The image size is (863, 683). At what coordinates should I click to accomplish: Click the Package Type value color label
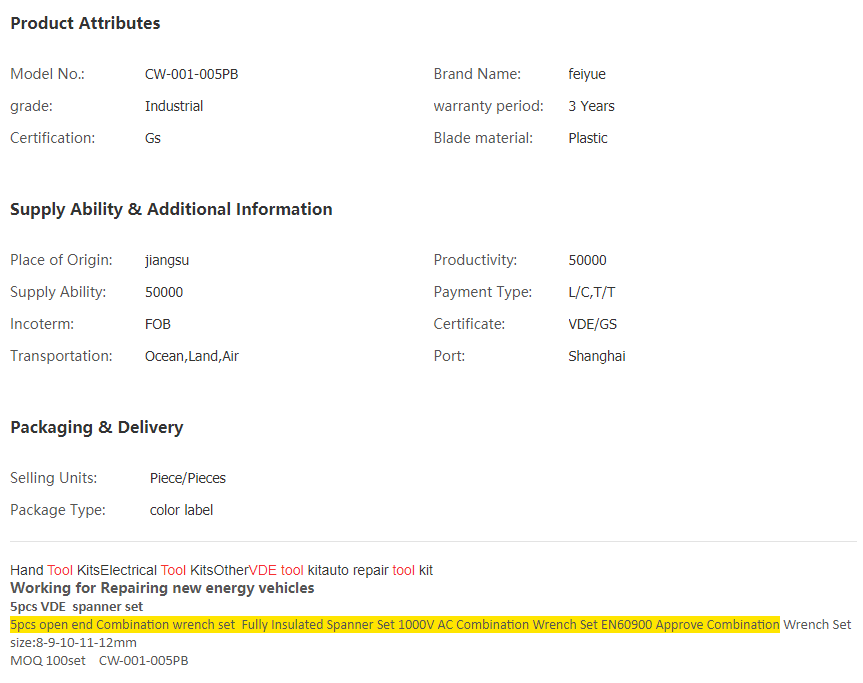click(181, 510)
